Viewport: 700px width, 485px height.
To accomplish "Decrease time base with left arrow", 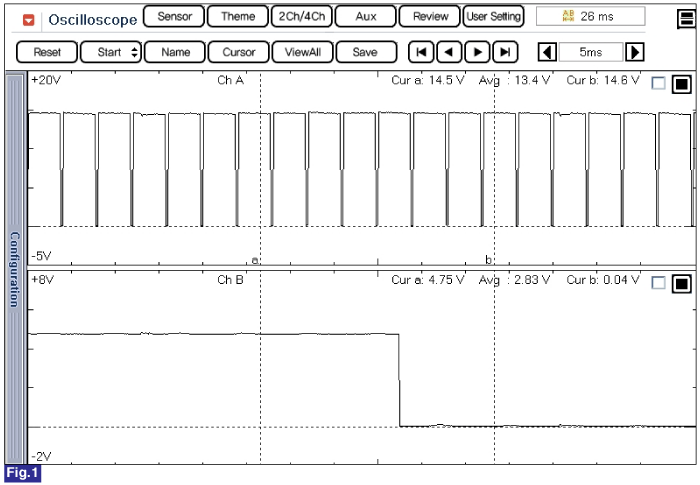I will point(547,52).
